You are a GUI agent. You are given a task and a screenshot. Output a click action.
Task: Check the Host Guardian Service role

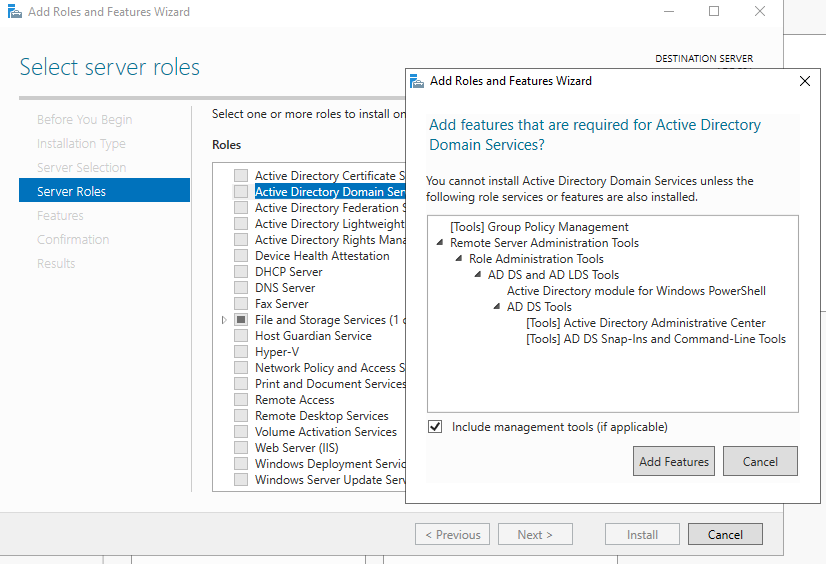pyautogui.click(x=241, y=336)
